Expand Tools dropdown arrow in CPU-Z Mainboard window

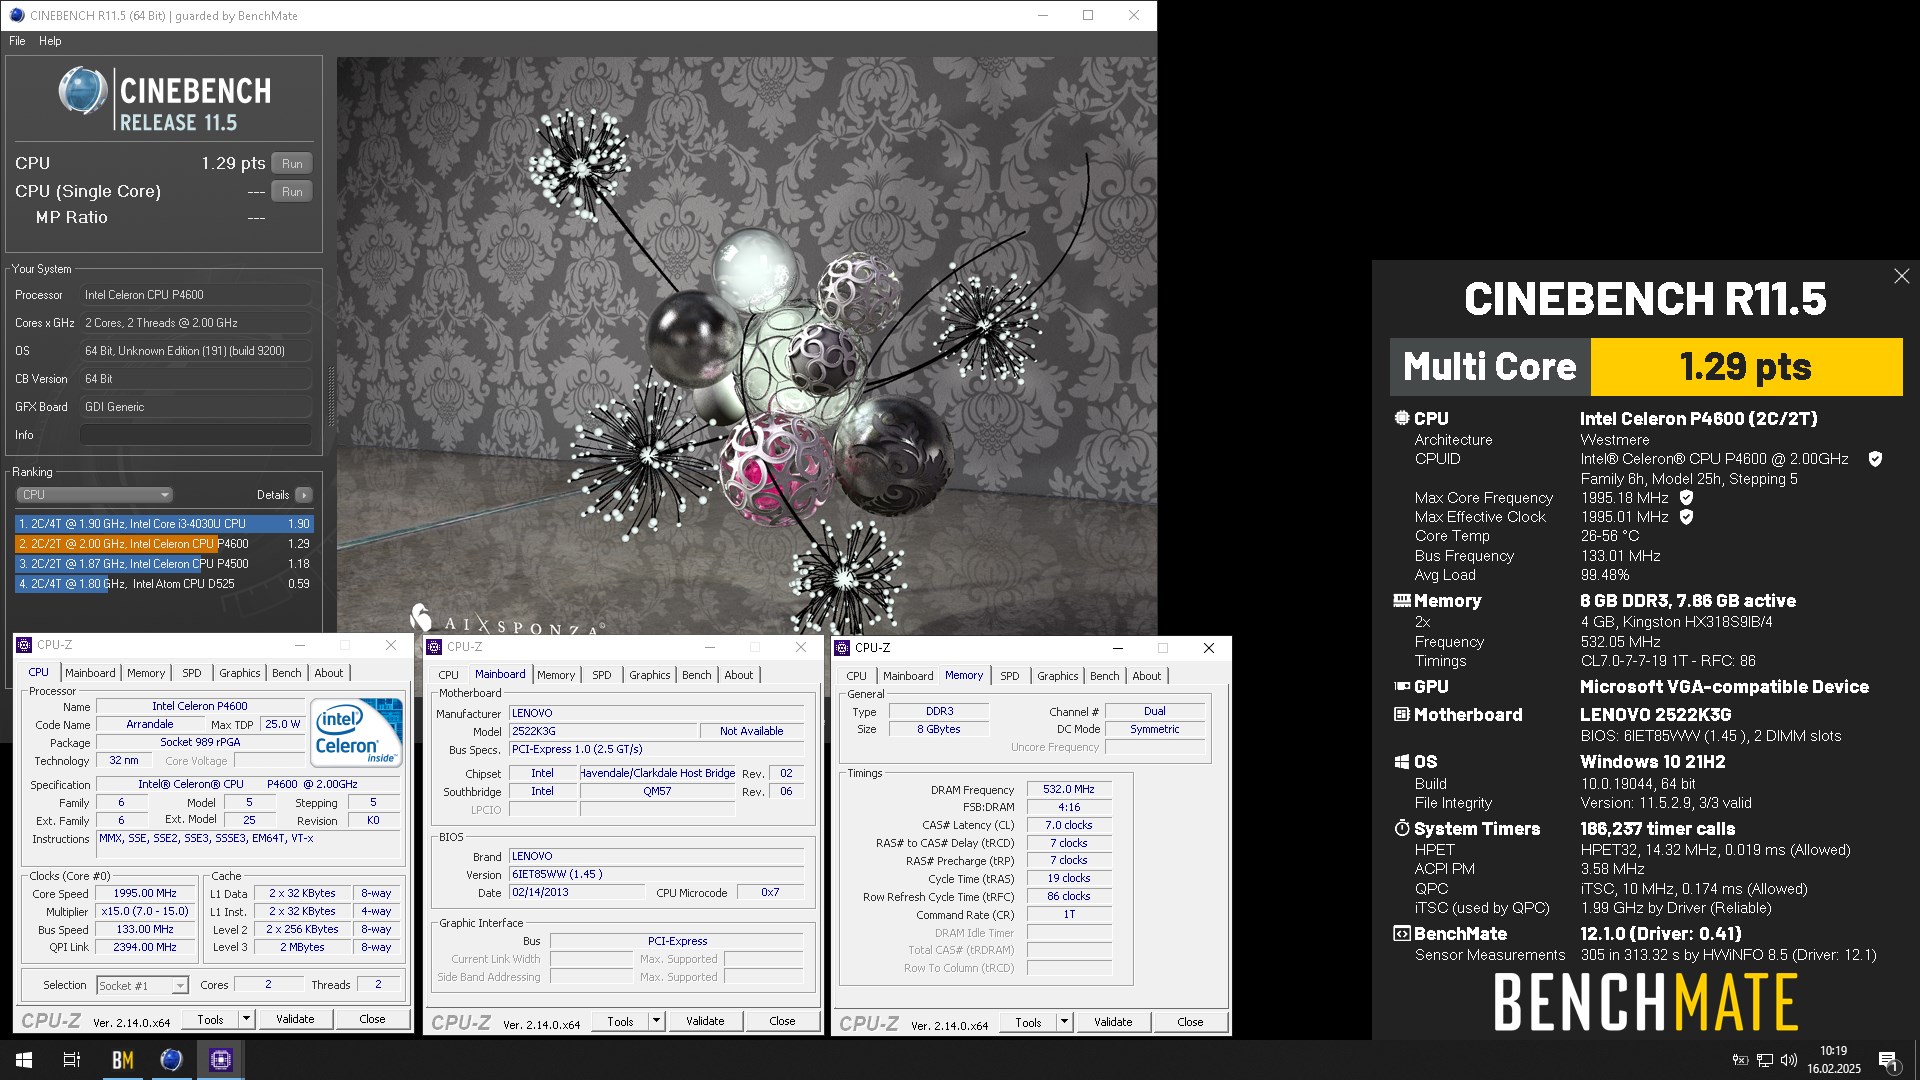[x=656, y=1021]
